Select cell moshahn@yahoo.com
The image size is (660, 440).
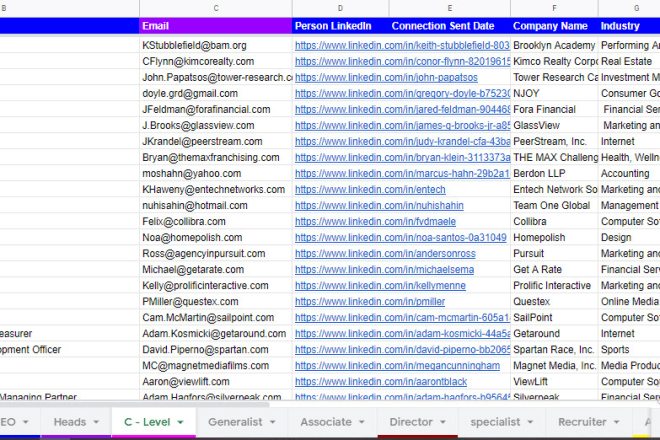pyautogui.click(x=216, y=173)
